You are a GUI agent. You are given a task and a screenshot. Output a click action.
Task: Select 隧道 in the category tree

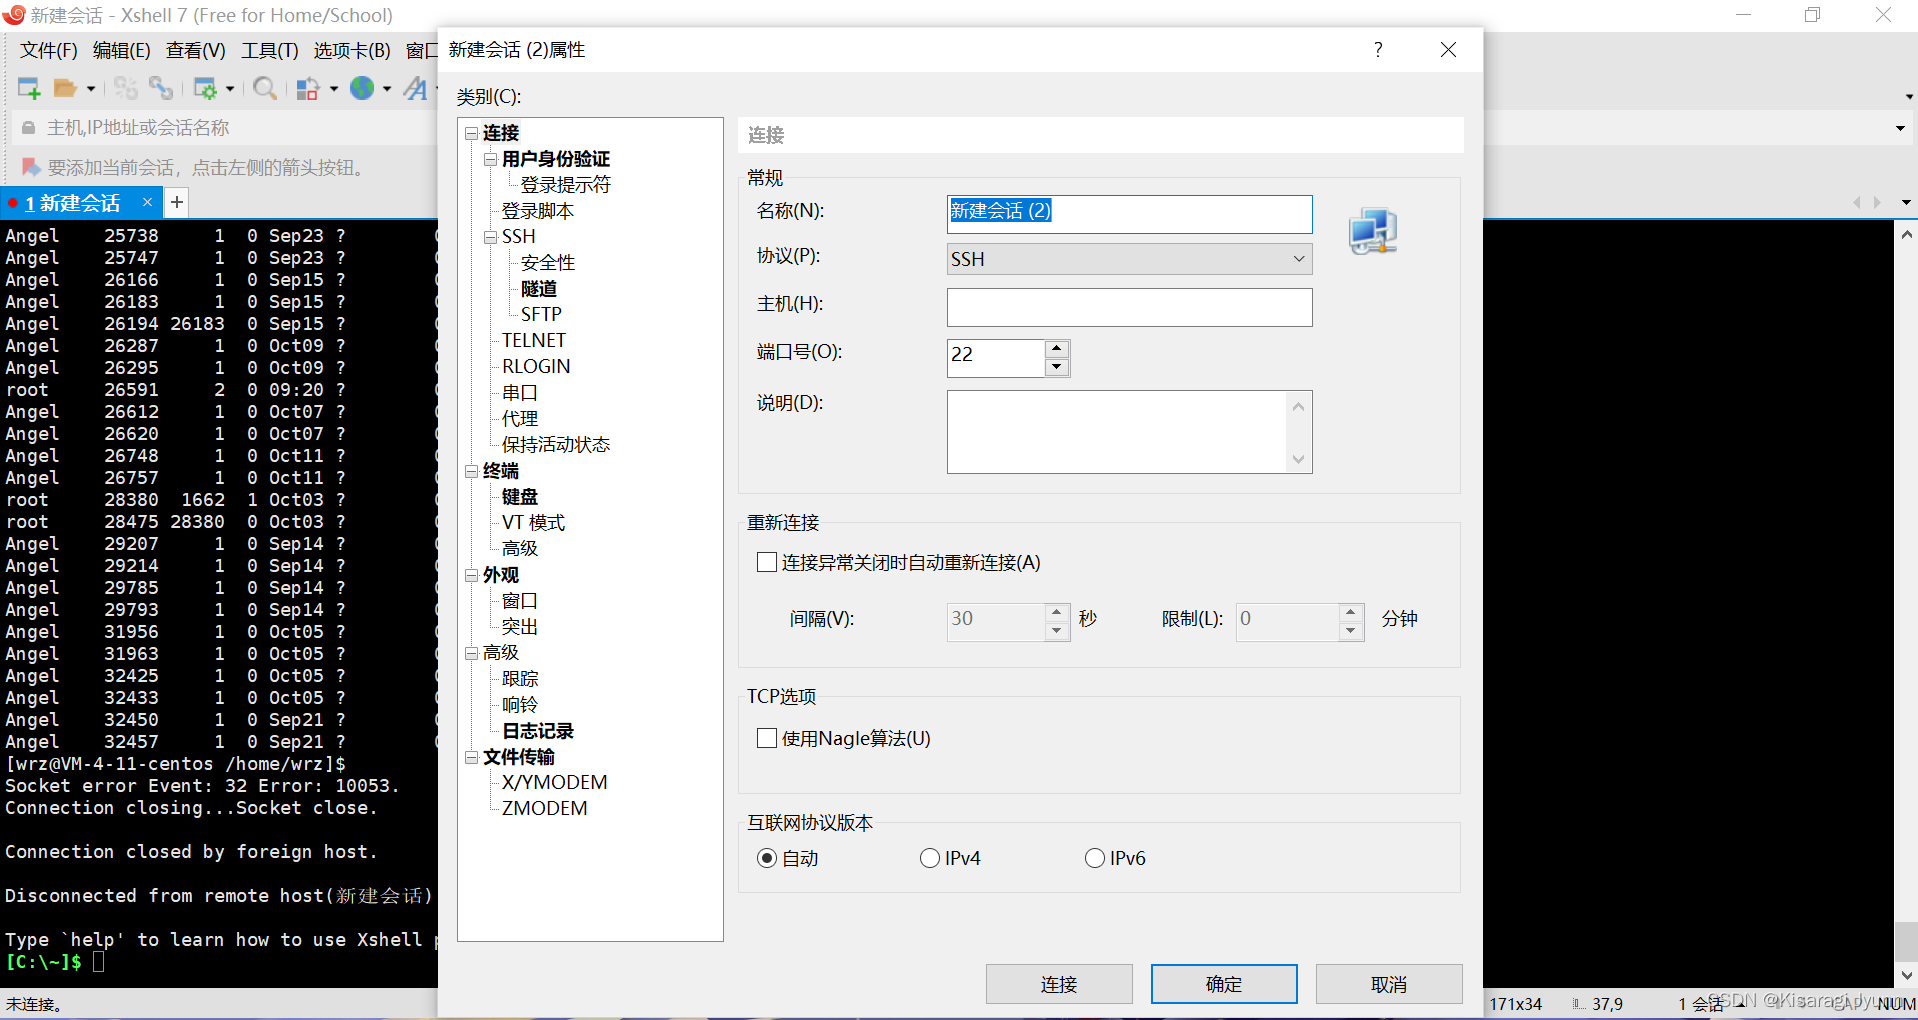[538, 289]
